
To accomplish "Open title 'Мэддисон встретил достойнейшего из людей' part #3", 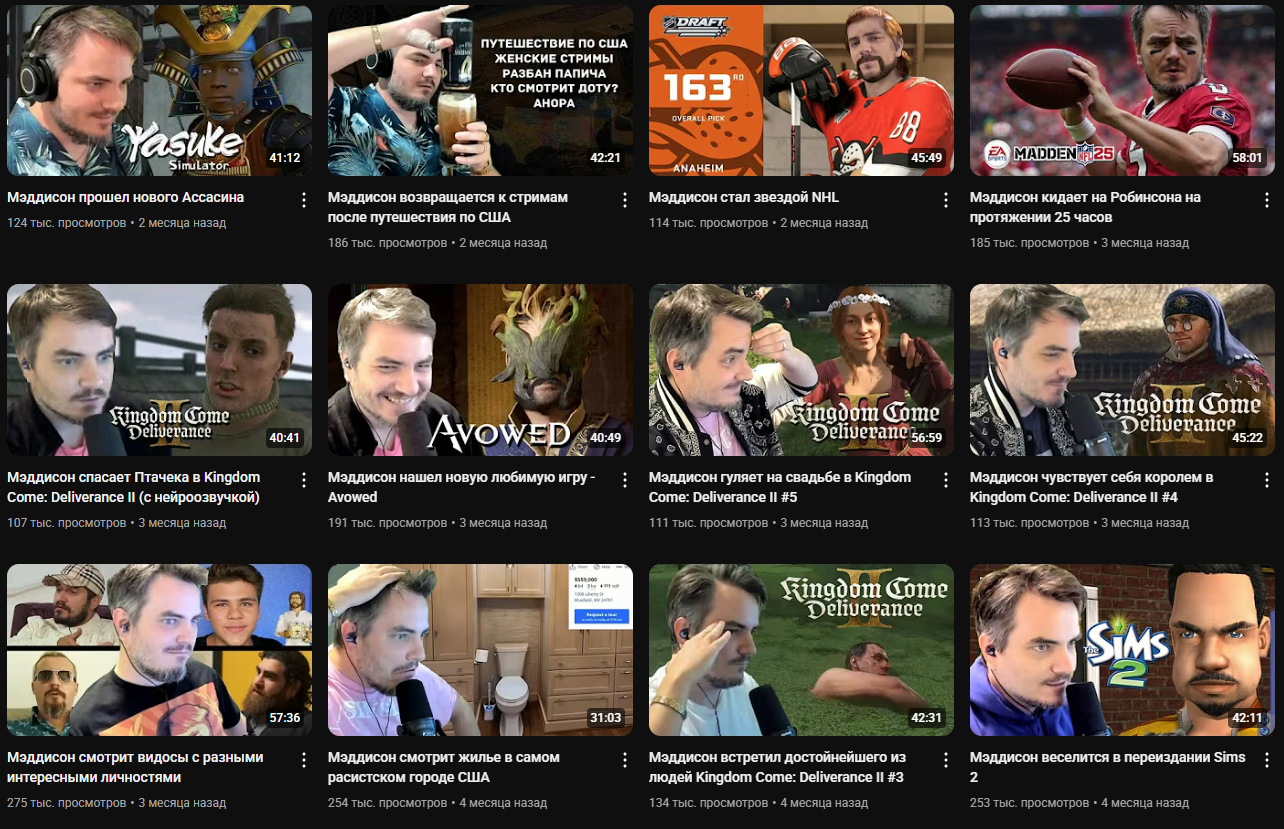I will coord(777,767).
